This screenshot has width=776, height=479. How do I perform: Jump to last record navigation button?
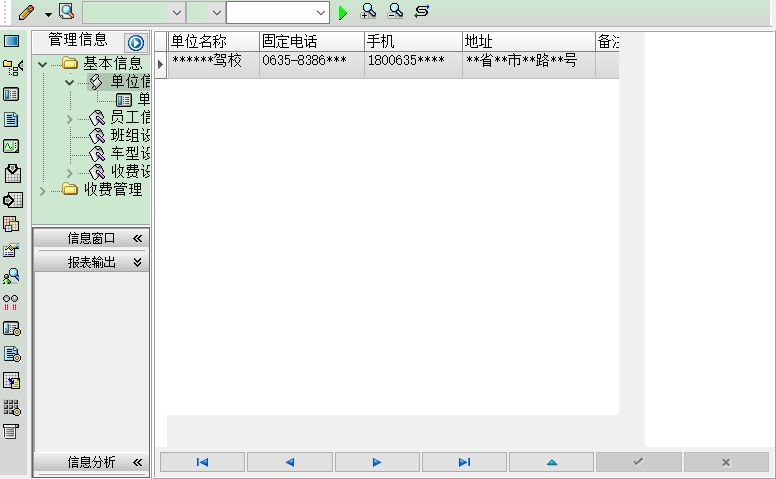[x=464, y=462]
